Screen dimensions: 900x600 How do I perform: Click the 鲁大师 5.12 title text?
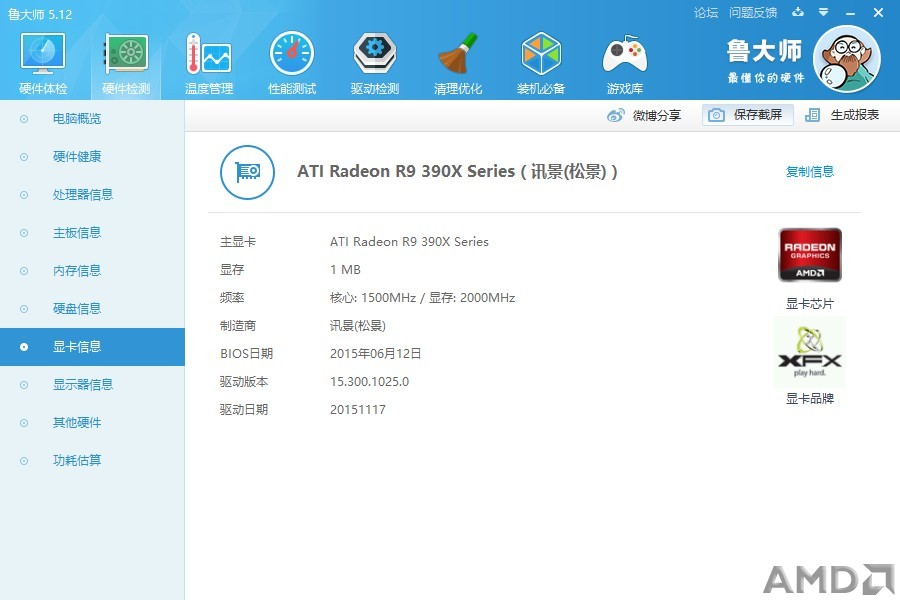tap(40, 14)
